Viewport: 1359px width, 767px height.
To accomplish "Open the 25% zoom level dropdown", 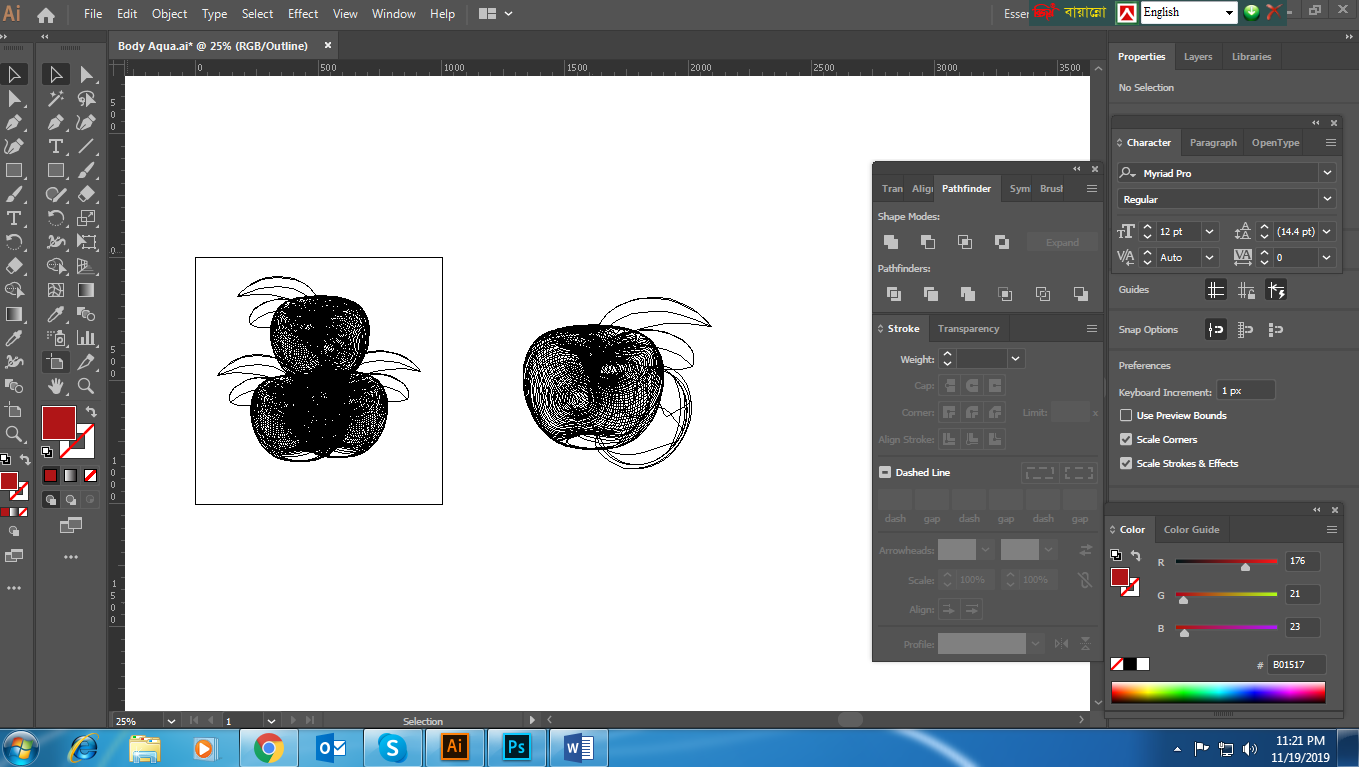I will click(x=170, y=721).
